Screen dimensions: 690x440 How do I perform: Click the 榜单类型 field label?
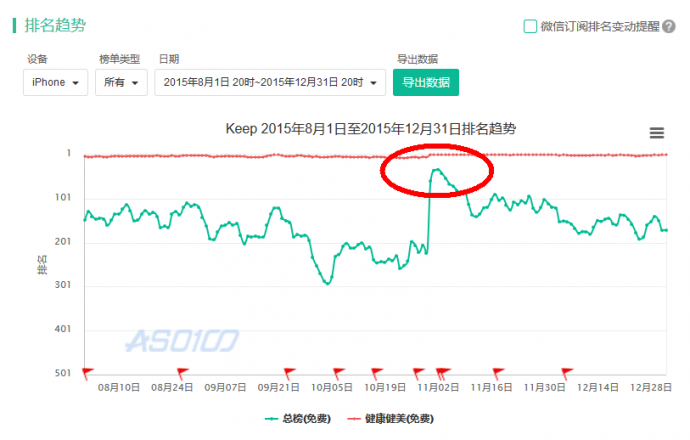[119, 59]
